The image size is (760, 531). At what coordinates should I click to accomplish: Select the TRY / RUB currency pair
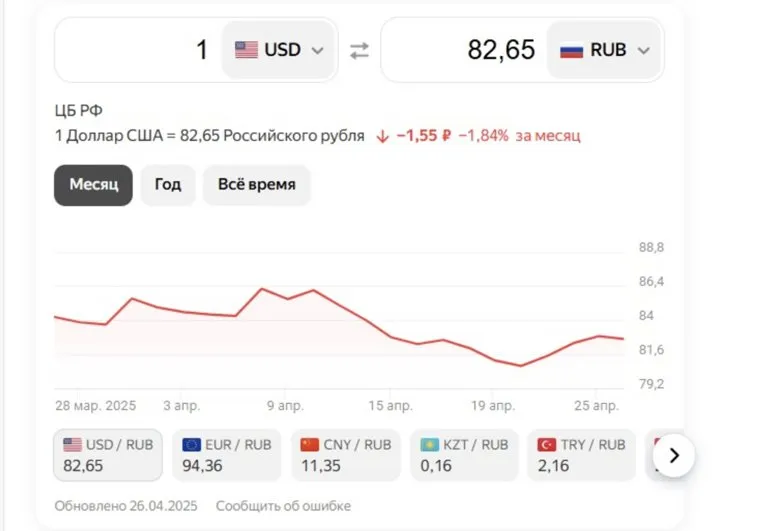581,455
